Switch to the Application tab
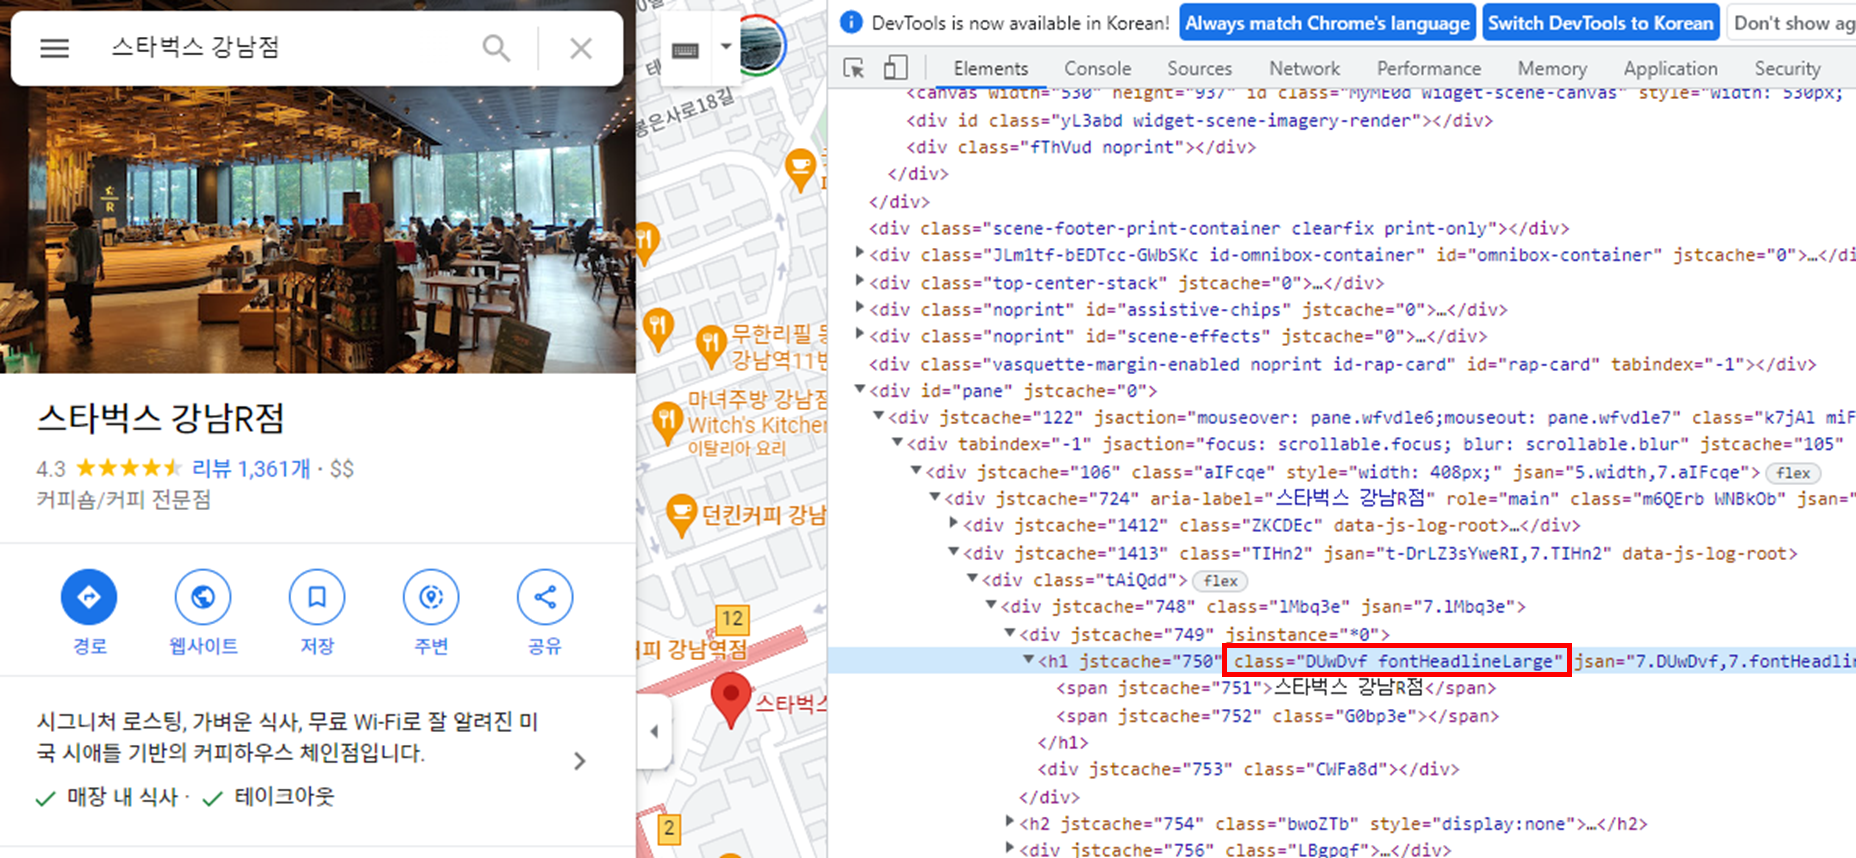1856x858 pixels. point(1670,68)
